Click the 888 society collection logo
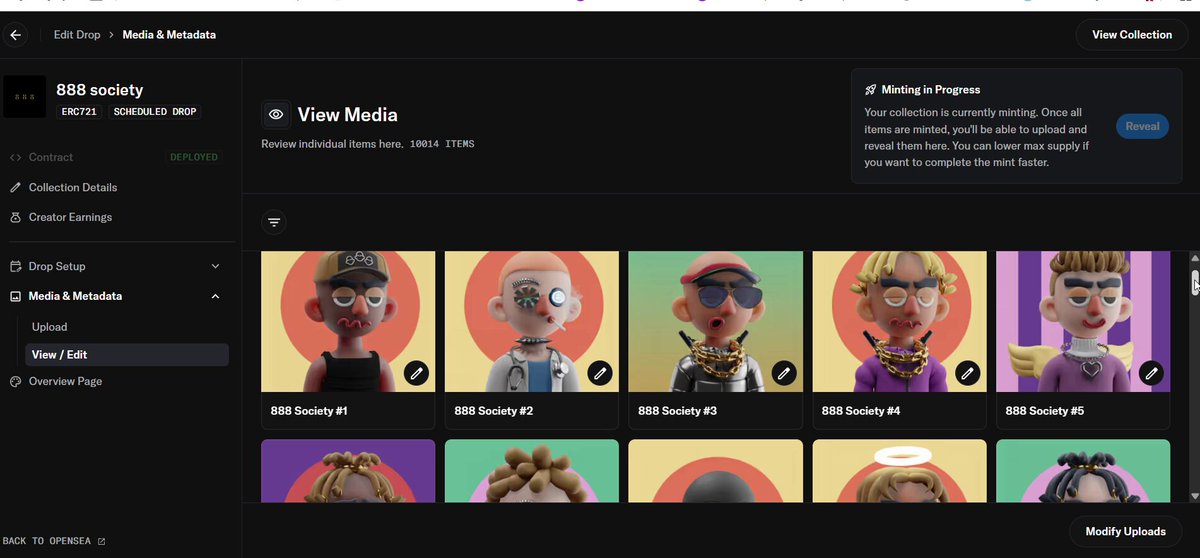The image size is (1200, 558). [25, 98]
